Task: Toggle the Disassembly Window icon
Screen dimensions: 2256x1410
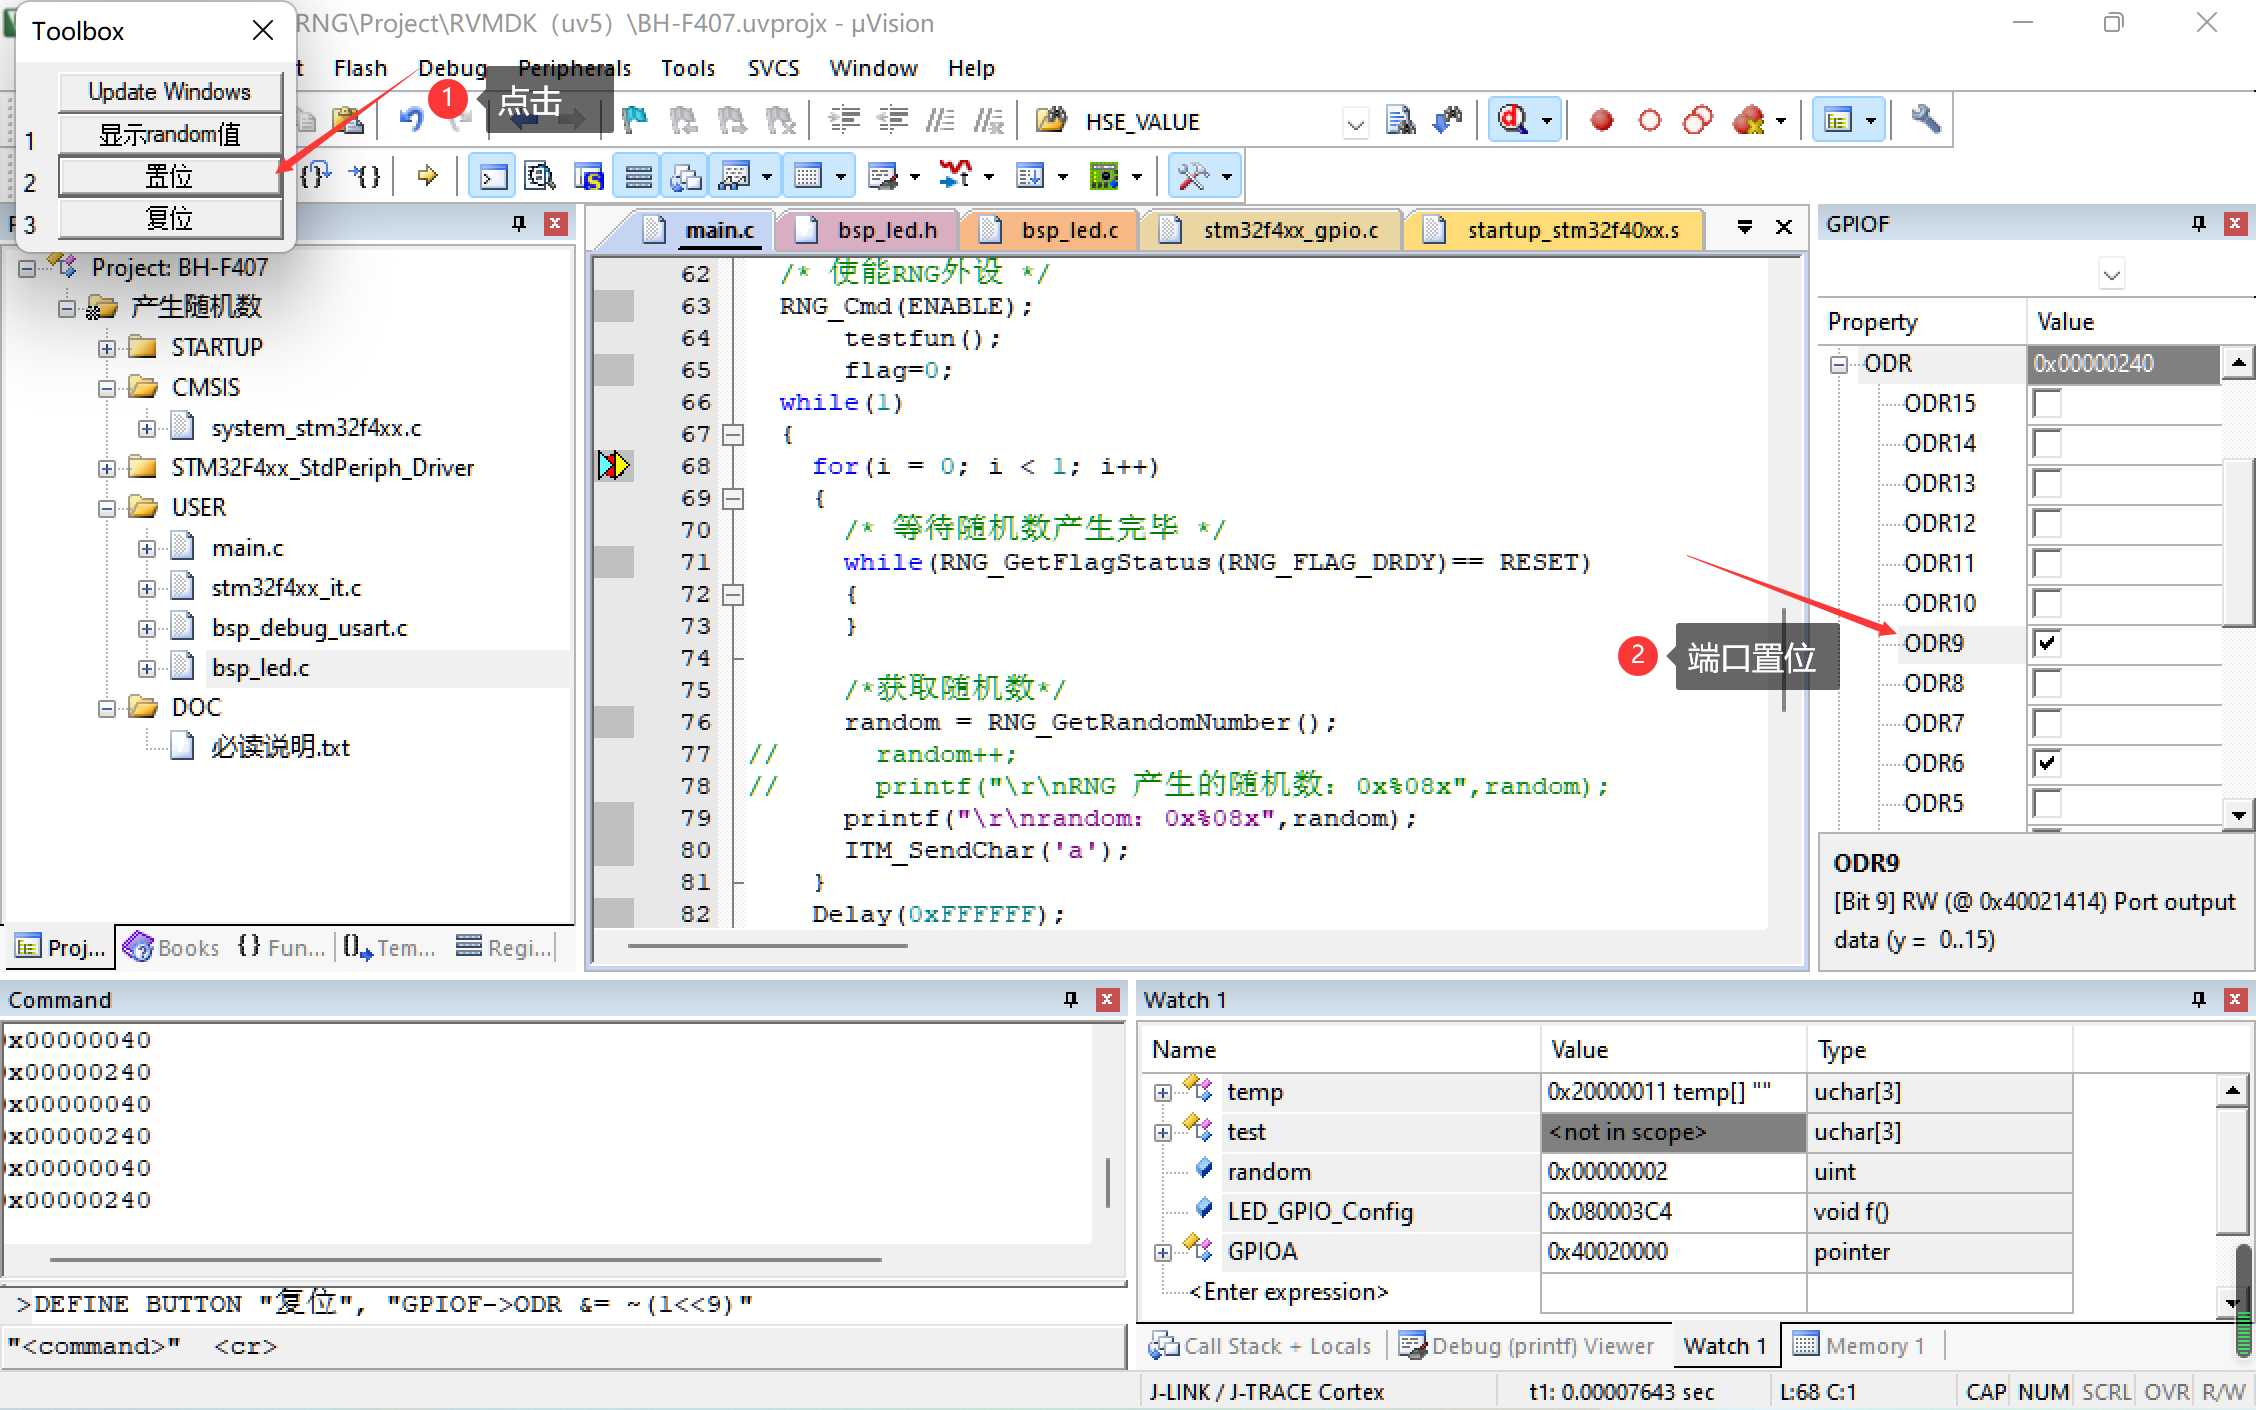Action: (540, 177)
